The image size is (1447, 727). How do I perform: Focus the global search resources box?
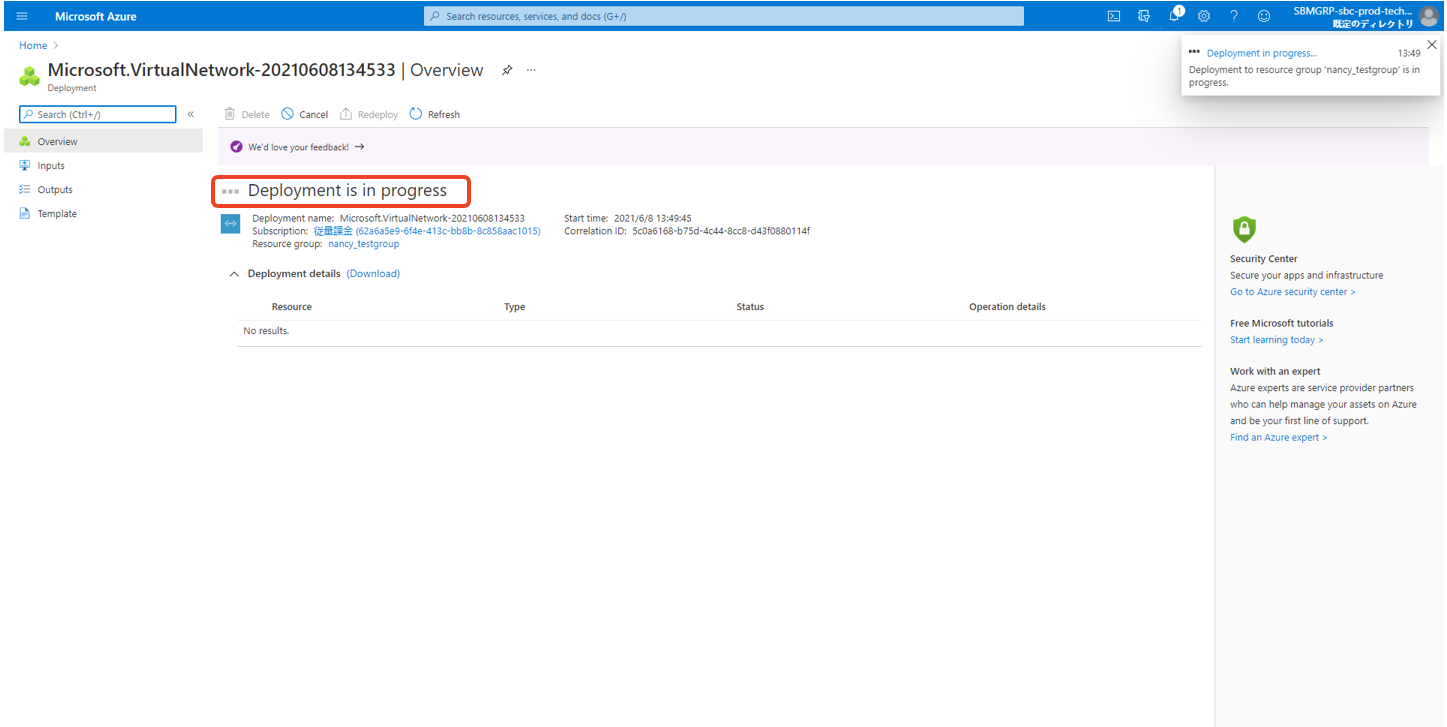(x=724, y=16)
